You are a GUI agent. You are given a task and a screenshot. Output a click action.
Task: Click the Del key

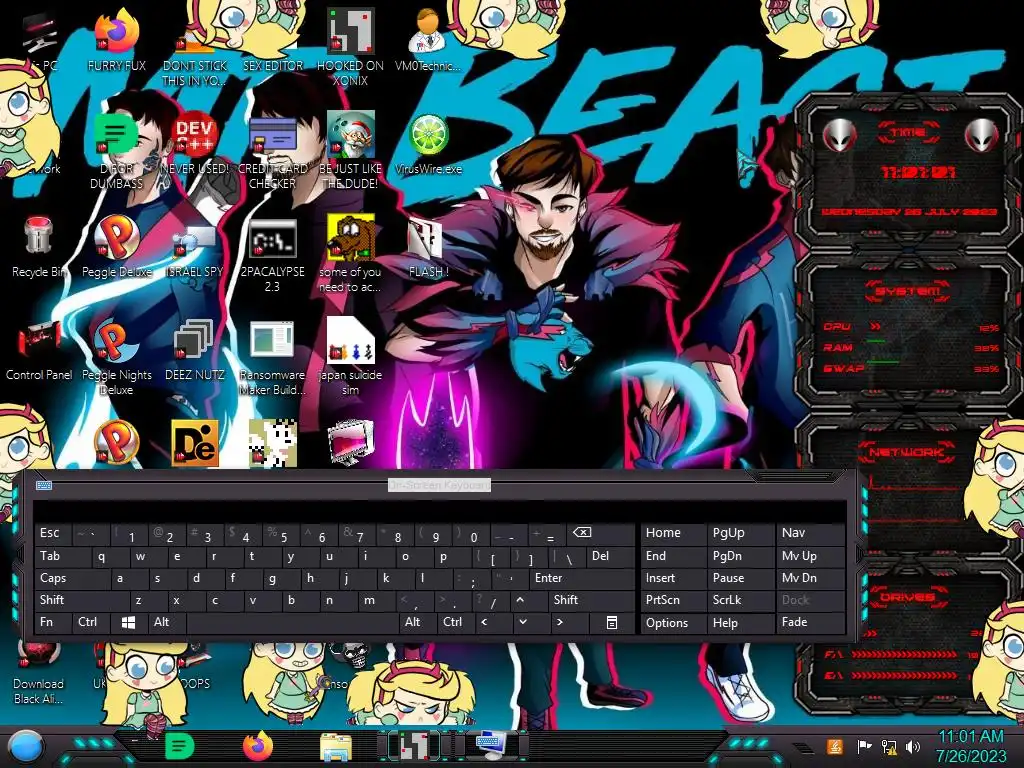click(610, 556)
